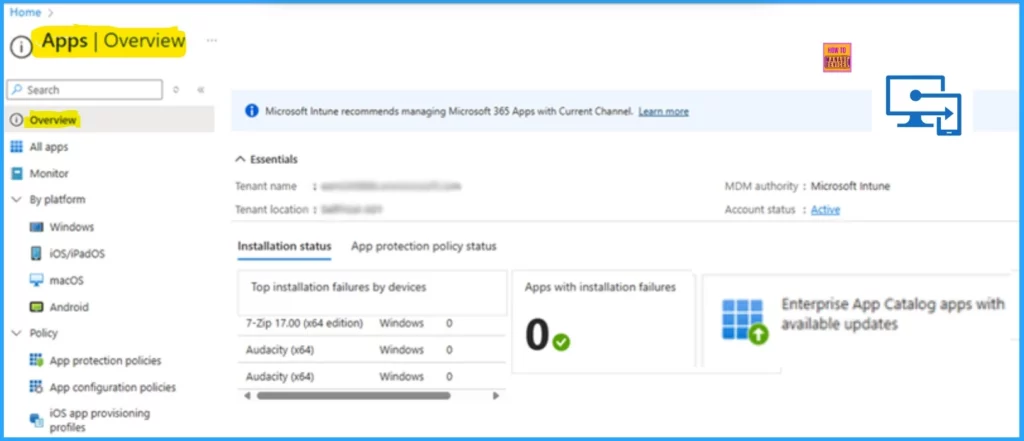Click the Apps Overview info icon in header

click(22, 46)
